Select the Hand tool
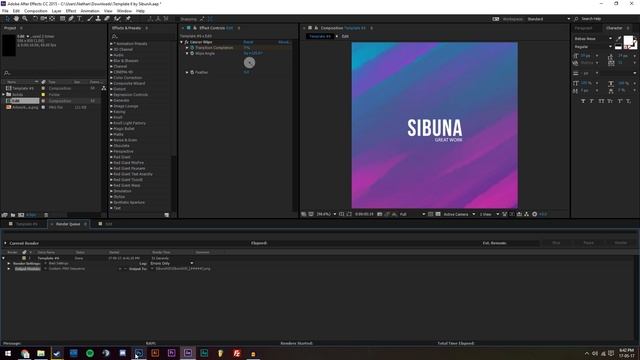The width and height of the screenshot is (640, 360). click(16, 19)
